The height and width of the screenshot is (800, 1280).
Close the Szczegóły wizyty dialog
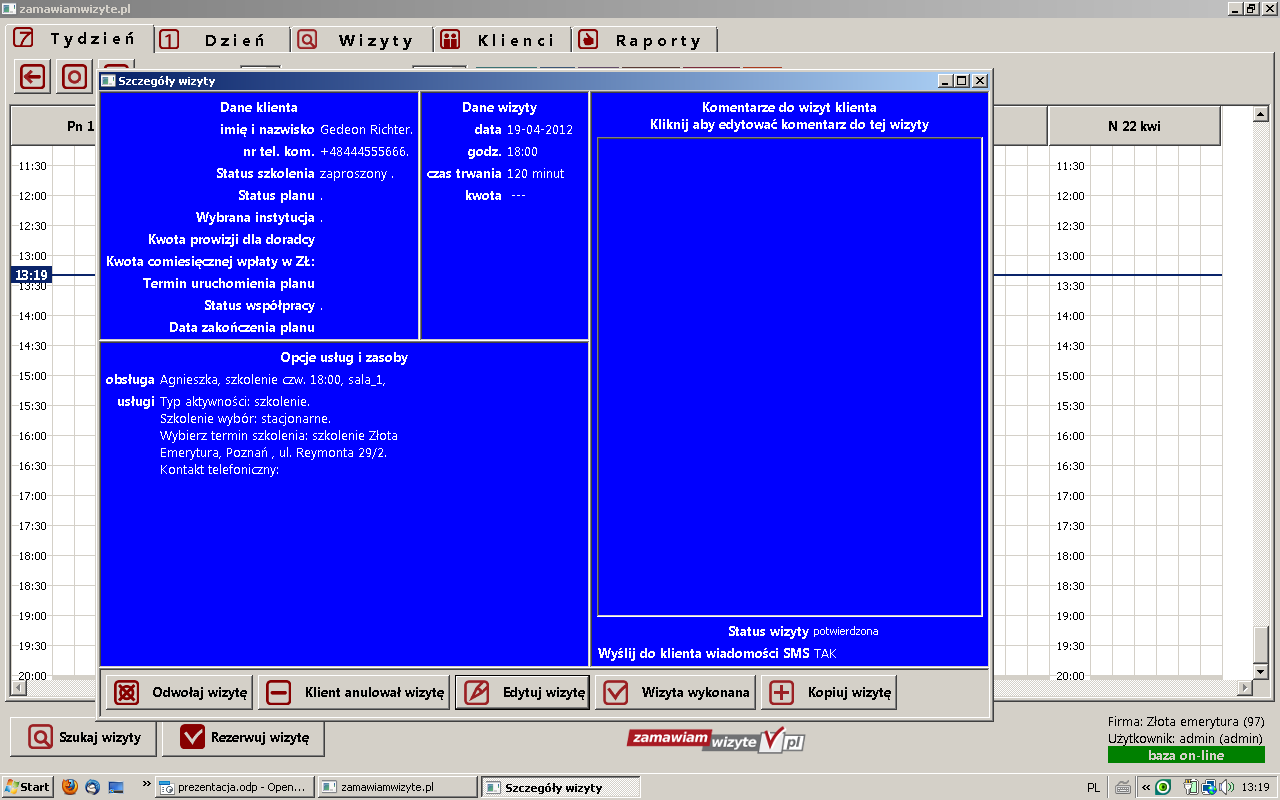[x=980, y=81]
